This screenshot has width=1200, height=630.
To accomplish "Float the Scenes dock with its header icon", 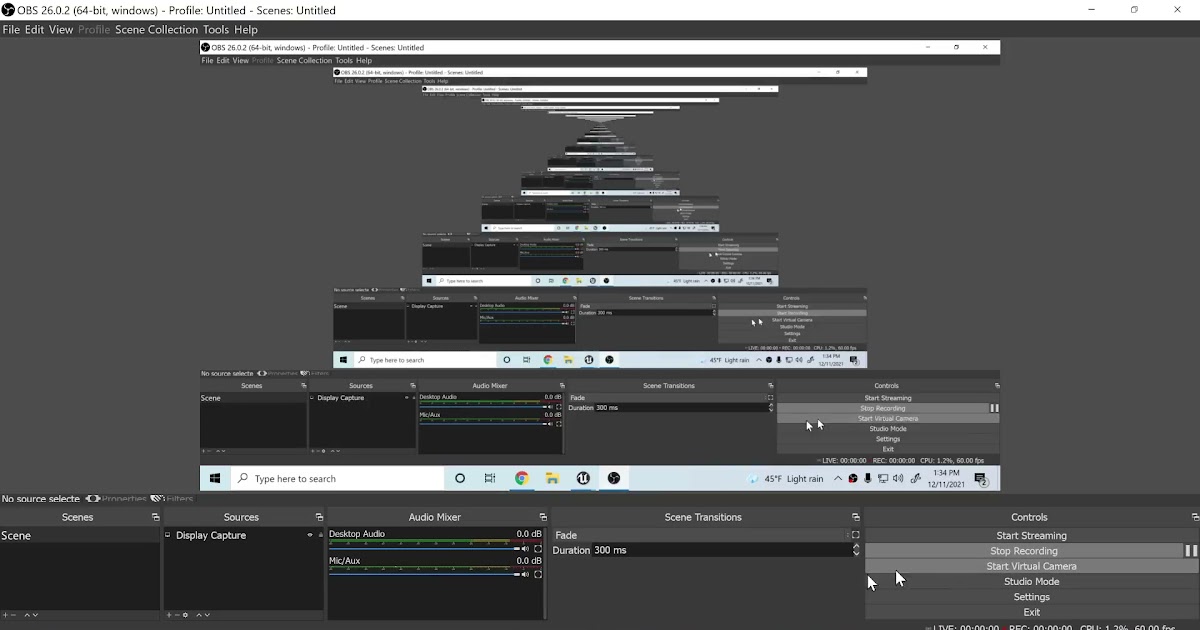I will point(155,517).
